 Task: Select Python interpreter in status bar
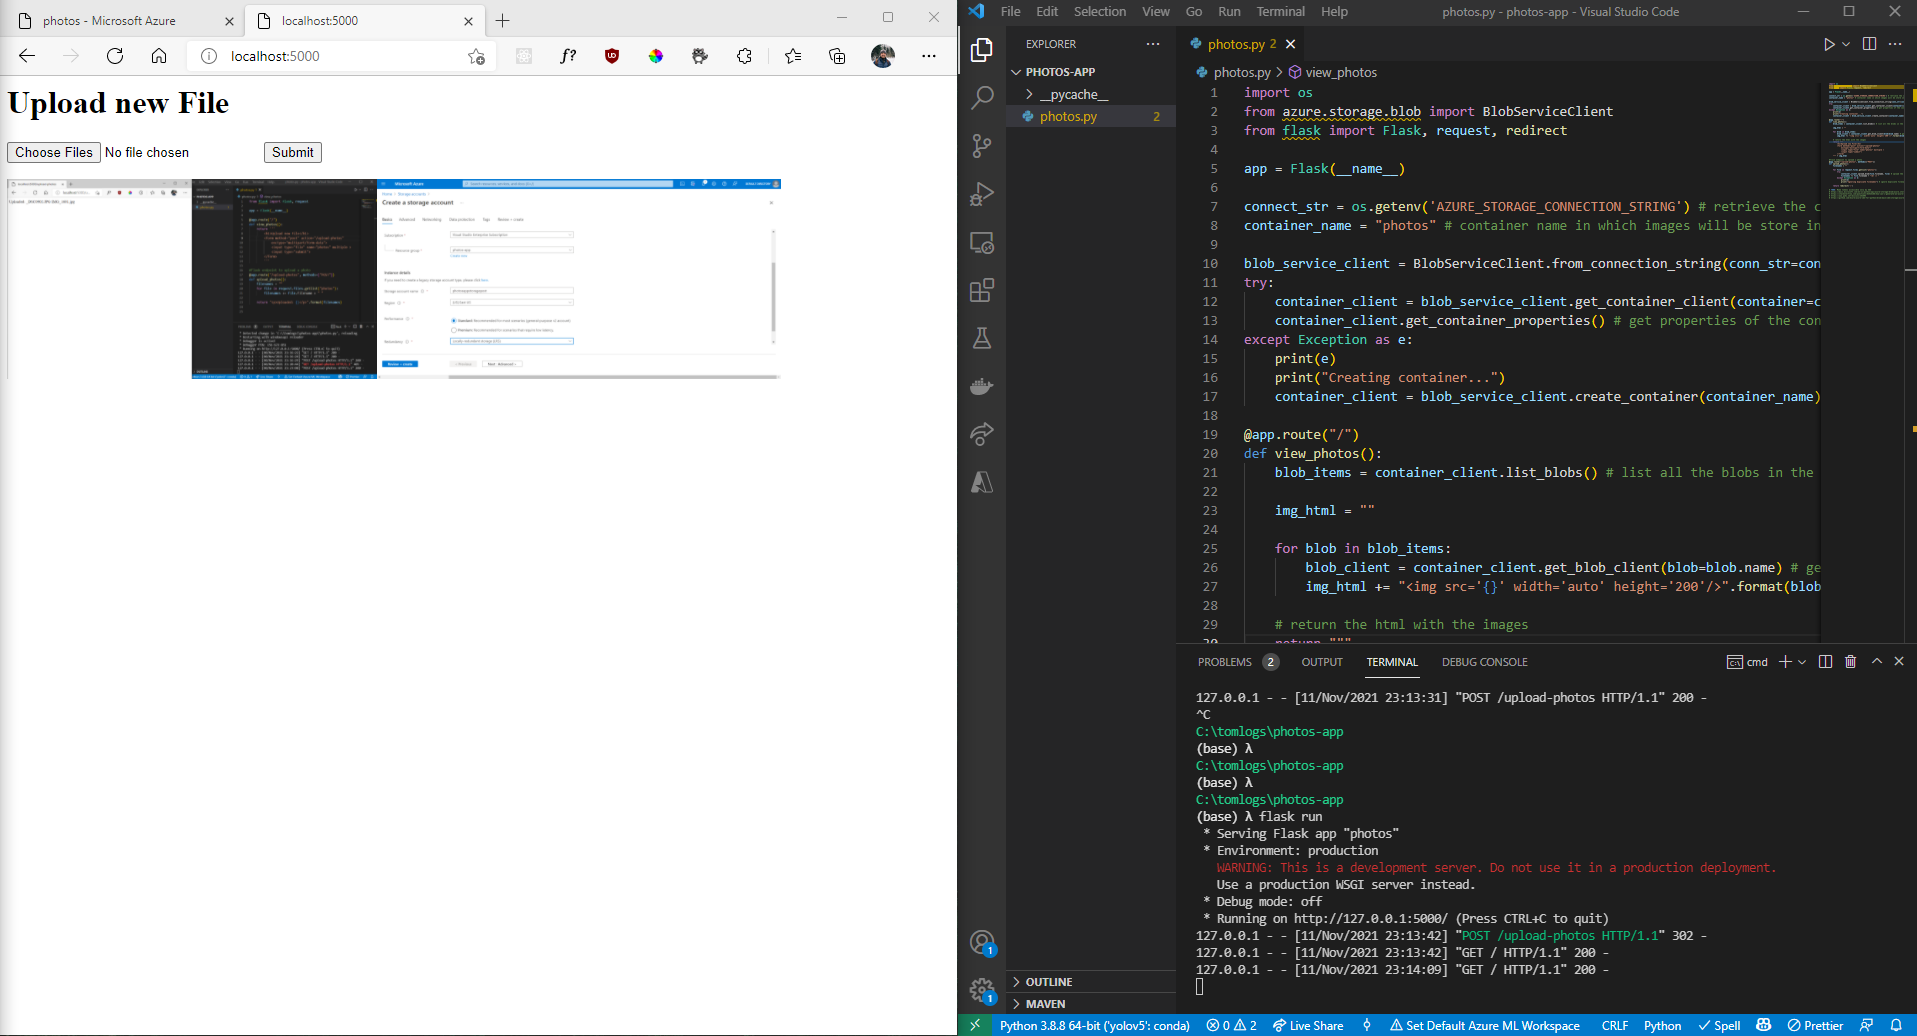pos(1094,1026)
